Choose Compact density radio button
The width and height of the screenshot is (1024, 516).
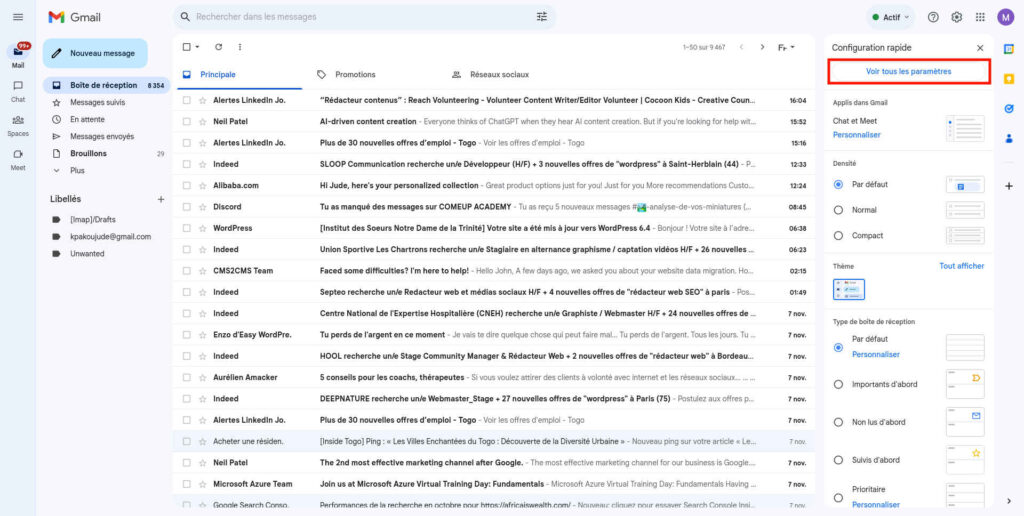(x=839, y=236)
